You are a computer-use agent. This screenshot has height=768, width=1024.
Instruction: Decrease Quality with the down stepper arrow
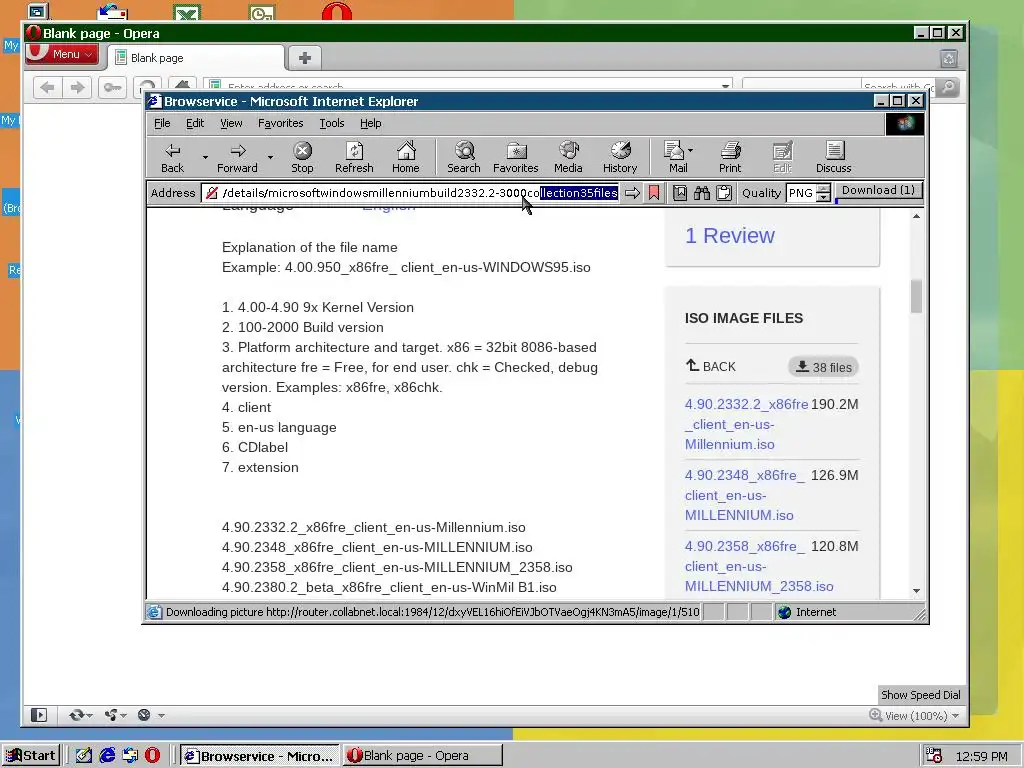point(824,197)
